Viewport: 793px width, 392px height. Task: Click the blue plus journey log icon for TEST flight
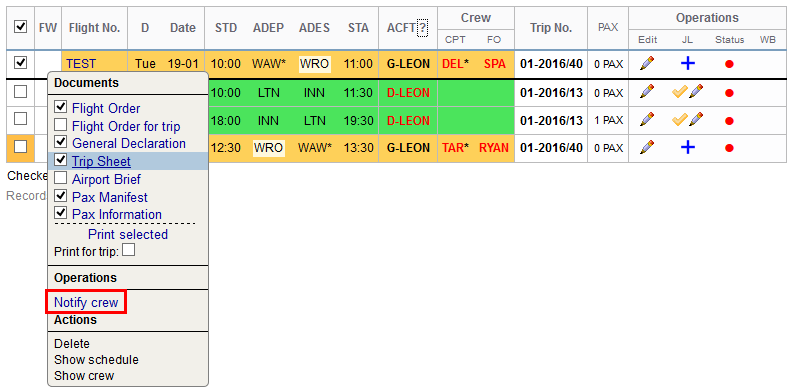pyautogui.click(x=688, y=64)
